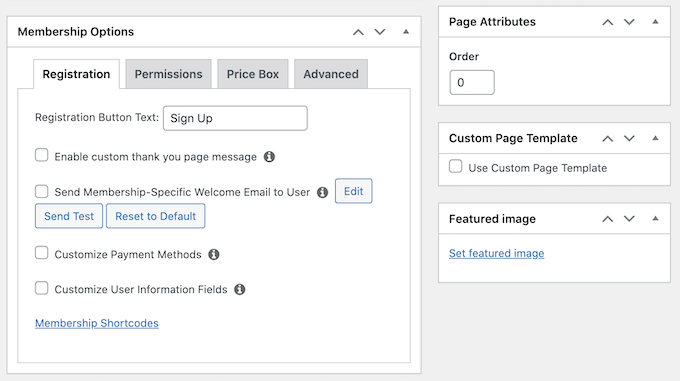Check Send Membership-Specific Welcome Email to User
This screenshot has width=680, height=381.
point(42,191)
